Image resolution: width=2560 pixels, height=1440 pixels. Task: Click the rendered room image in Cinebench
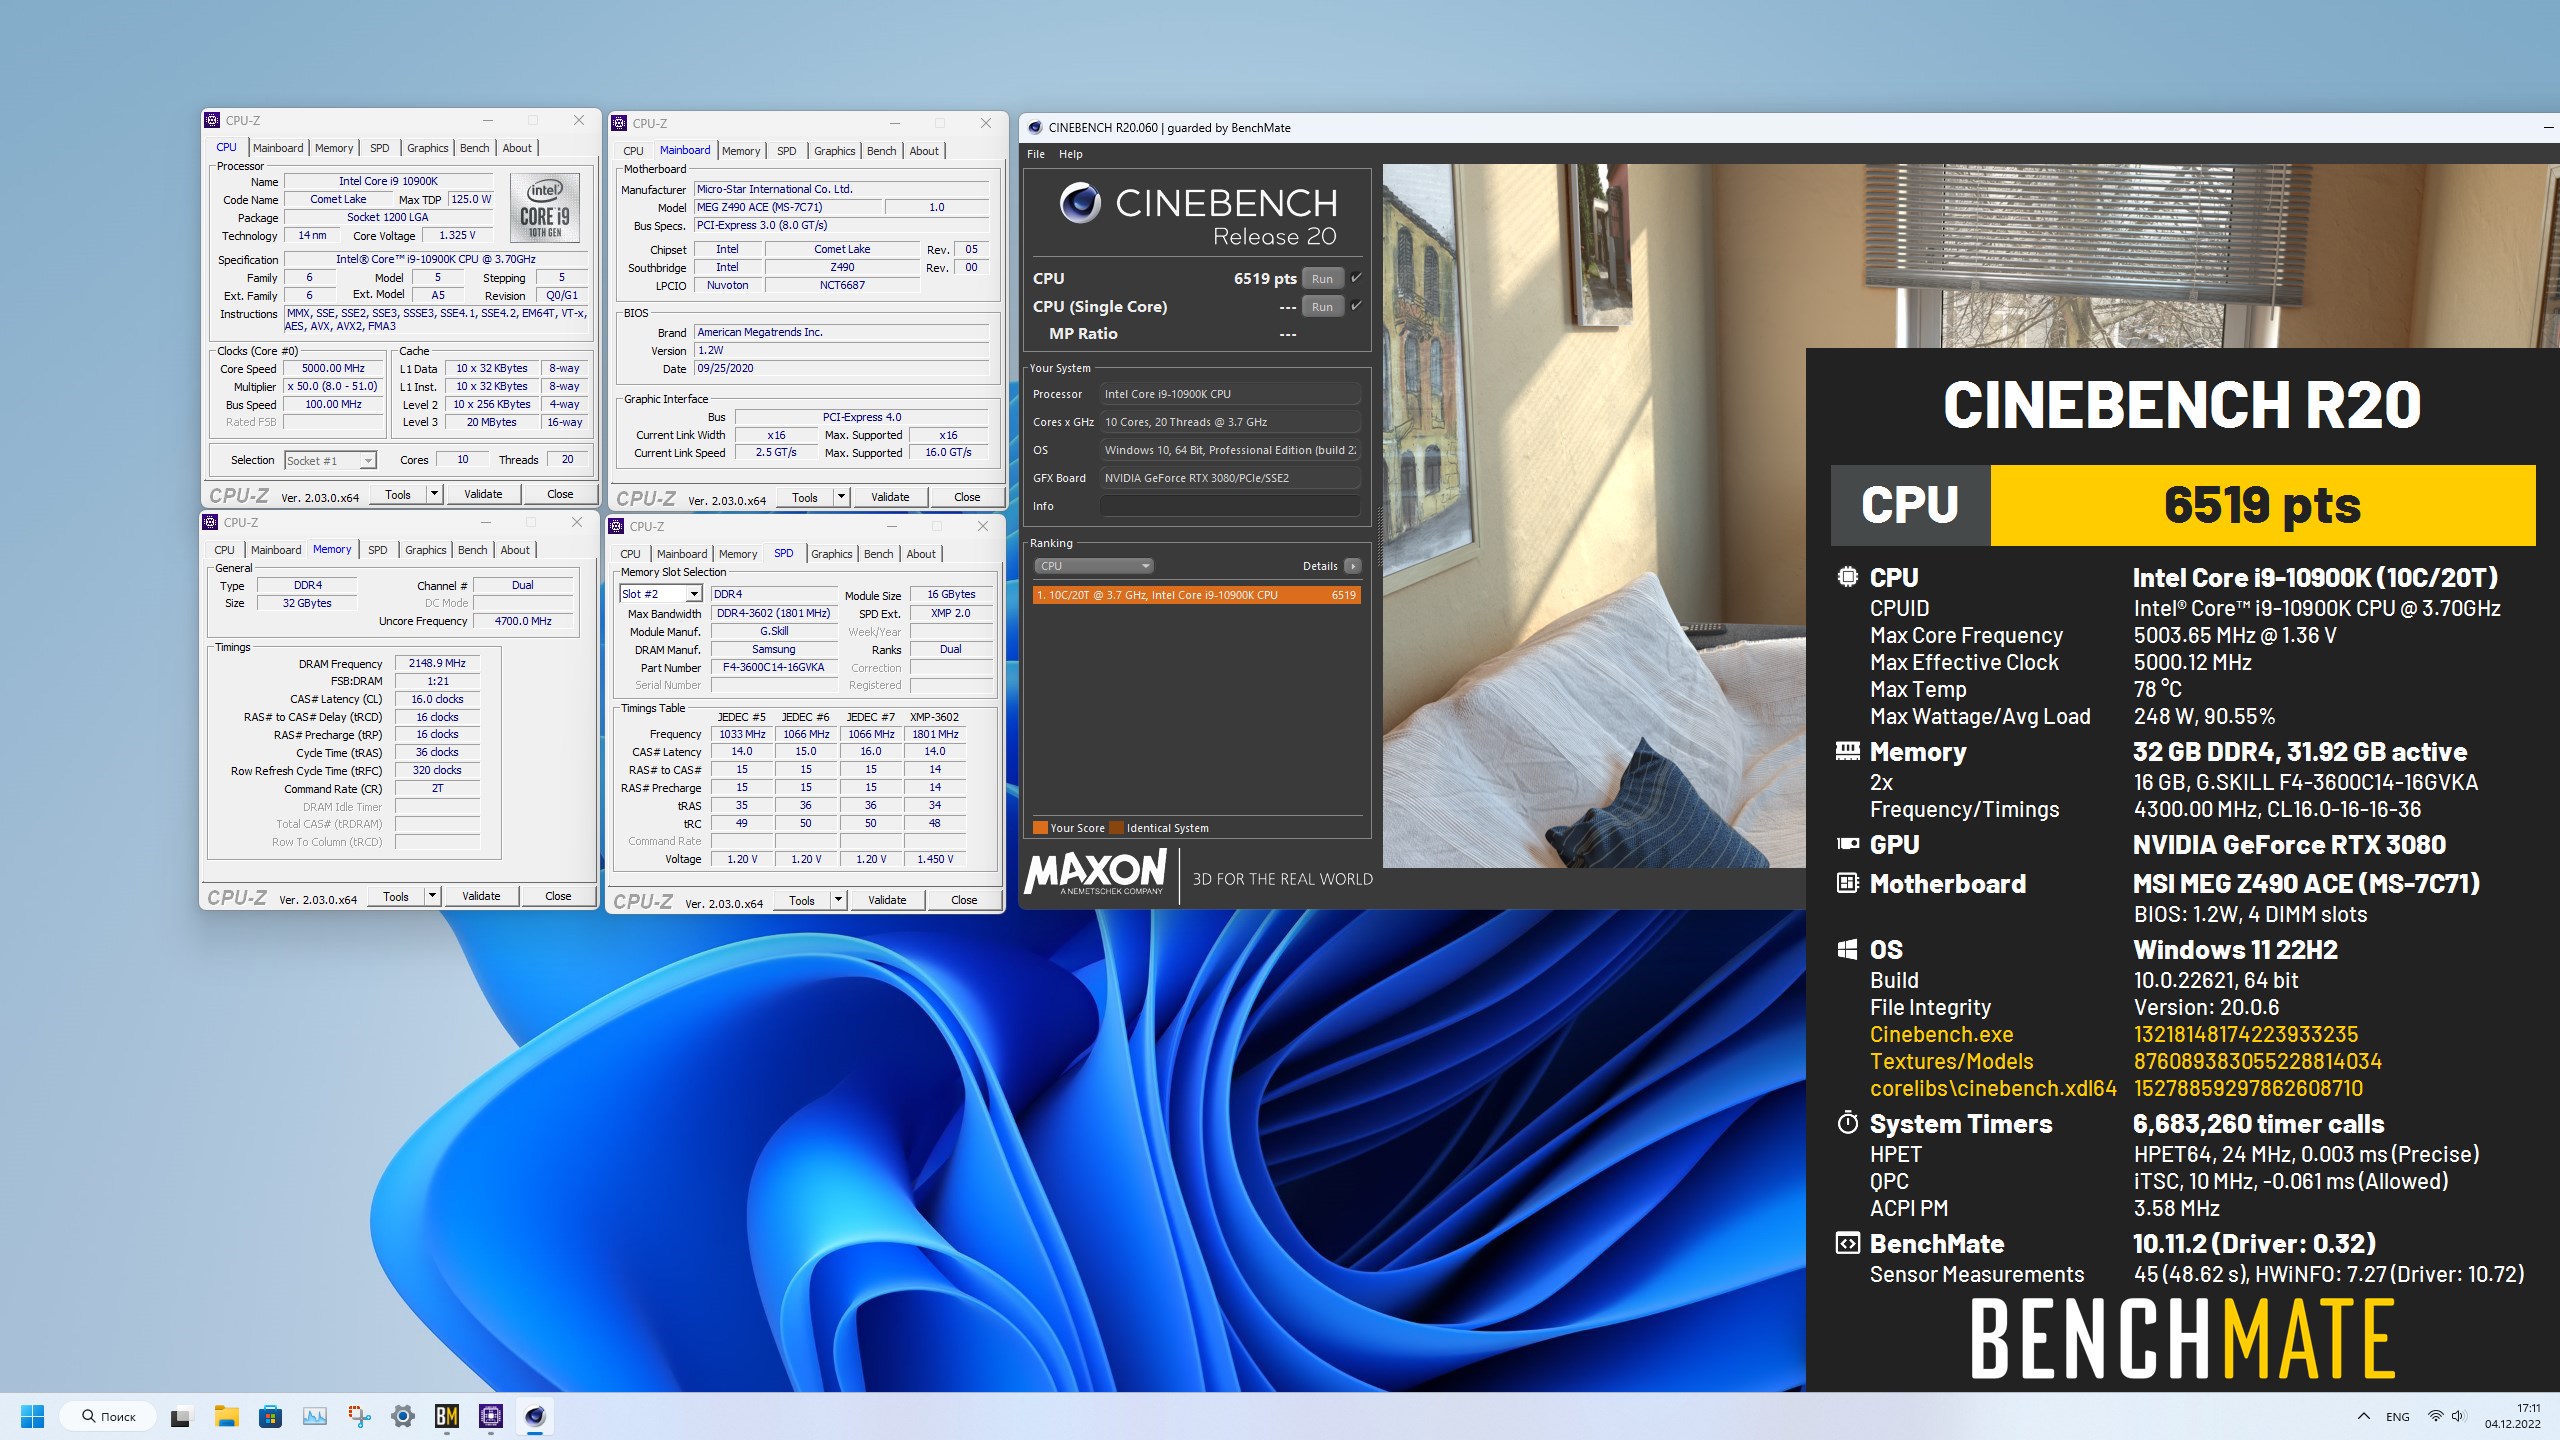coord(1594,515)
